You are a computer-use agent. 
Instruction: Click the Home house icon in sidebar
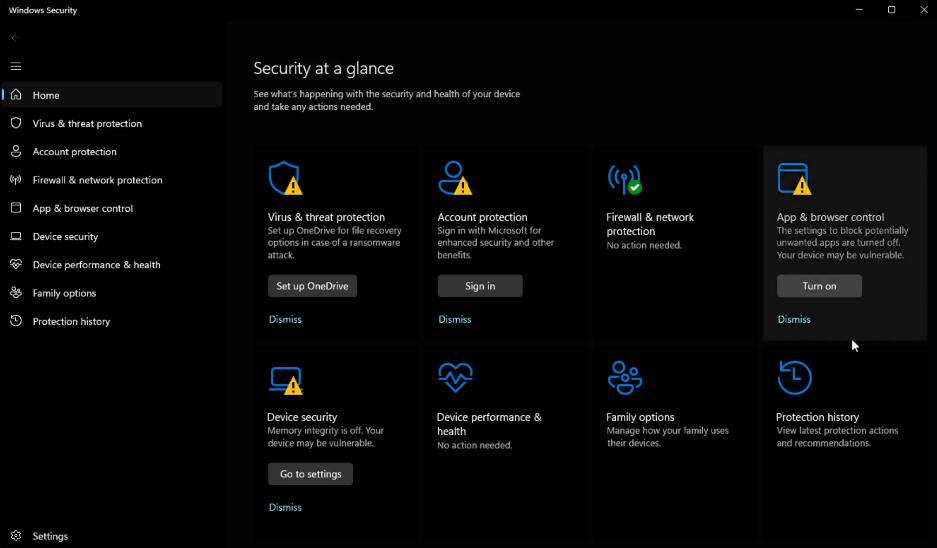[16, 94]
